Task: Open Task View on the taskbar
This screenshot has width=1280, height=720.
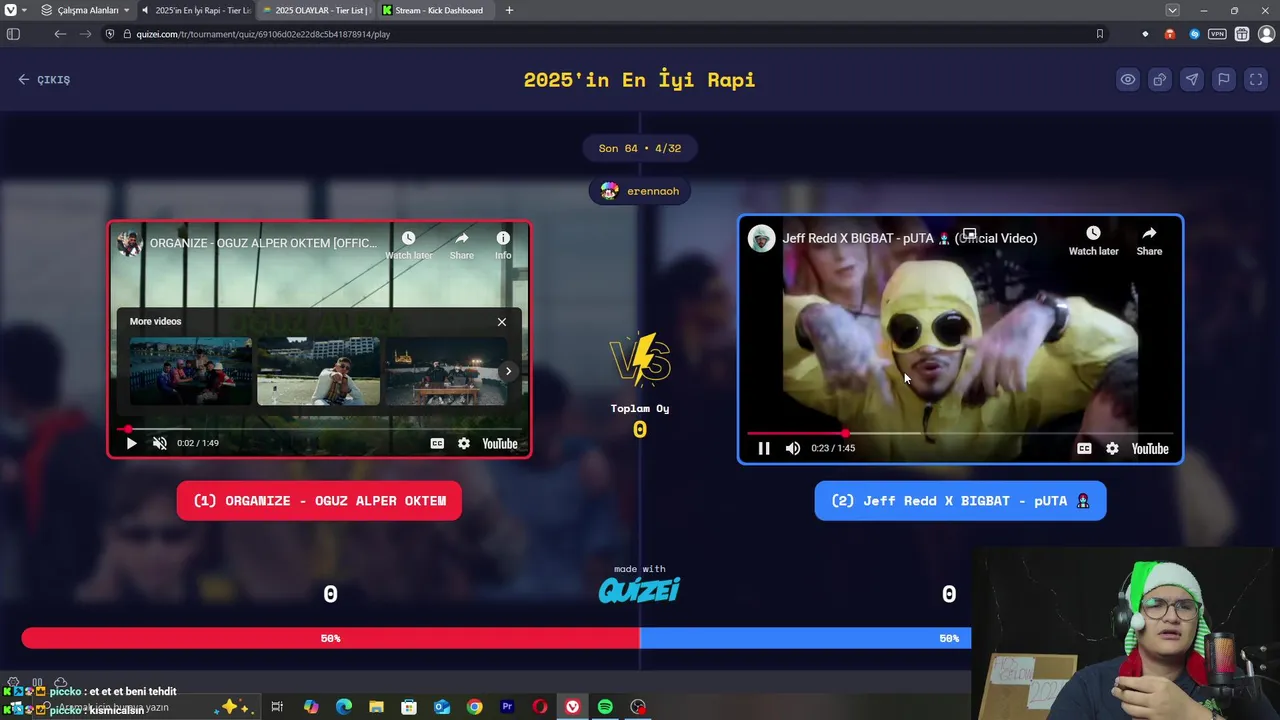Action: pos(277,707)
